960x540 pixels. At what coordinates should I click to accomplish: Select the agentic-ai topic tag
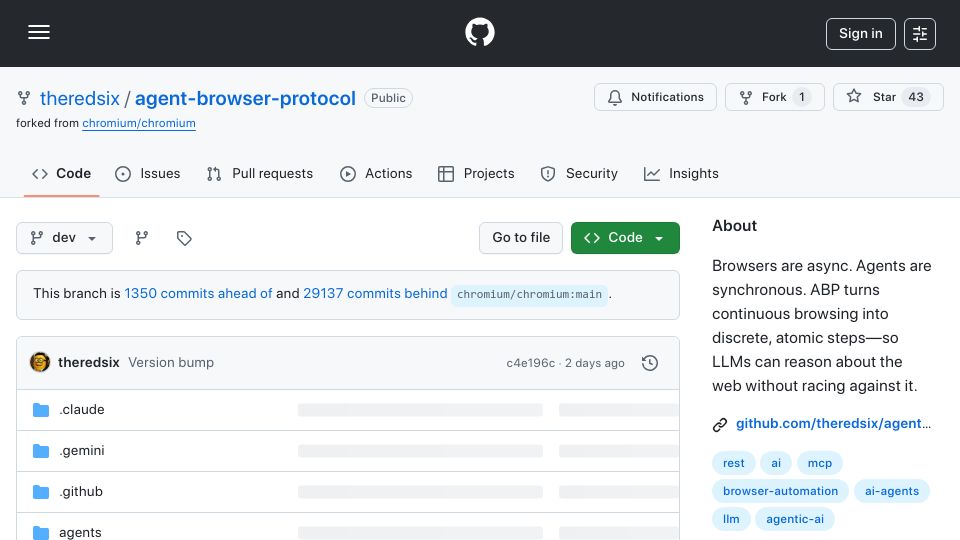coord(795,519)
